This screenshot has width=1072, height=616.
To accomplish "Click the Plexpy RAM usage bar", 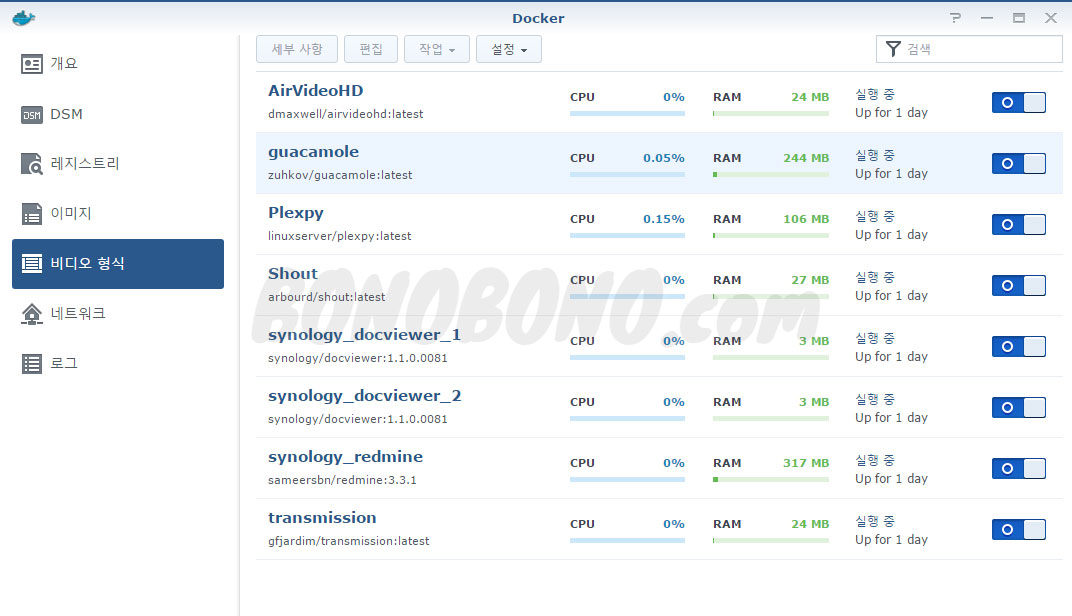I will 770,235.
